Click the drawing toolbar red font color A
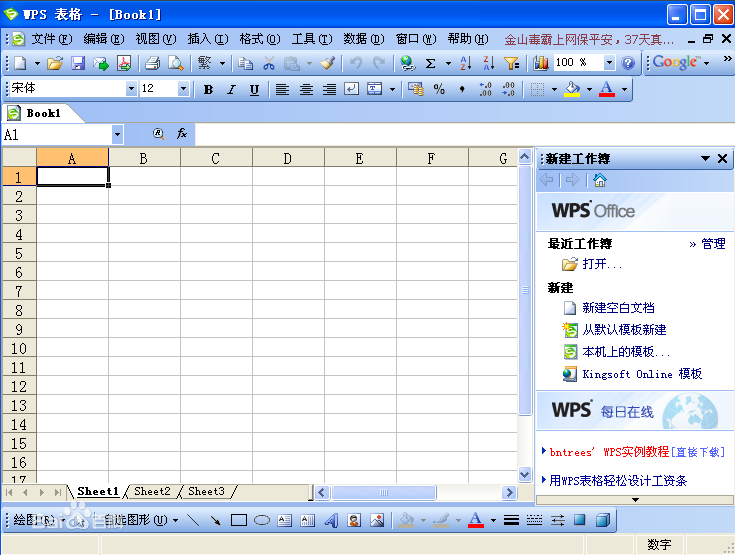The image size is (735, 555). [x=476, y=520]
